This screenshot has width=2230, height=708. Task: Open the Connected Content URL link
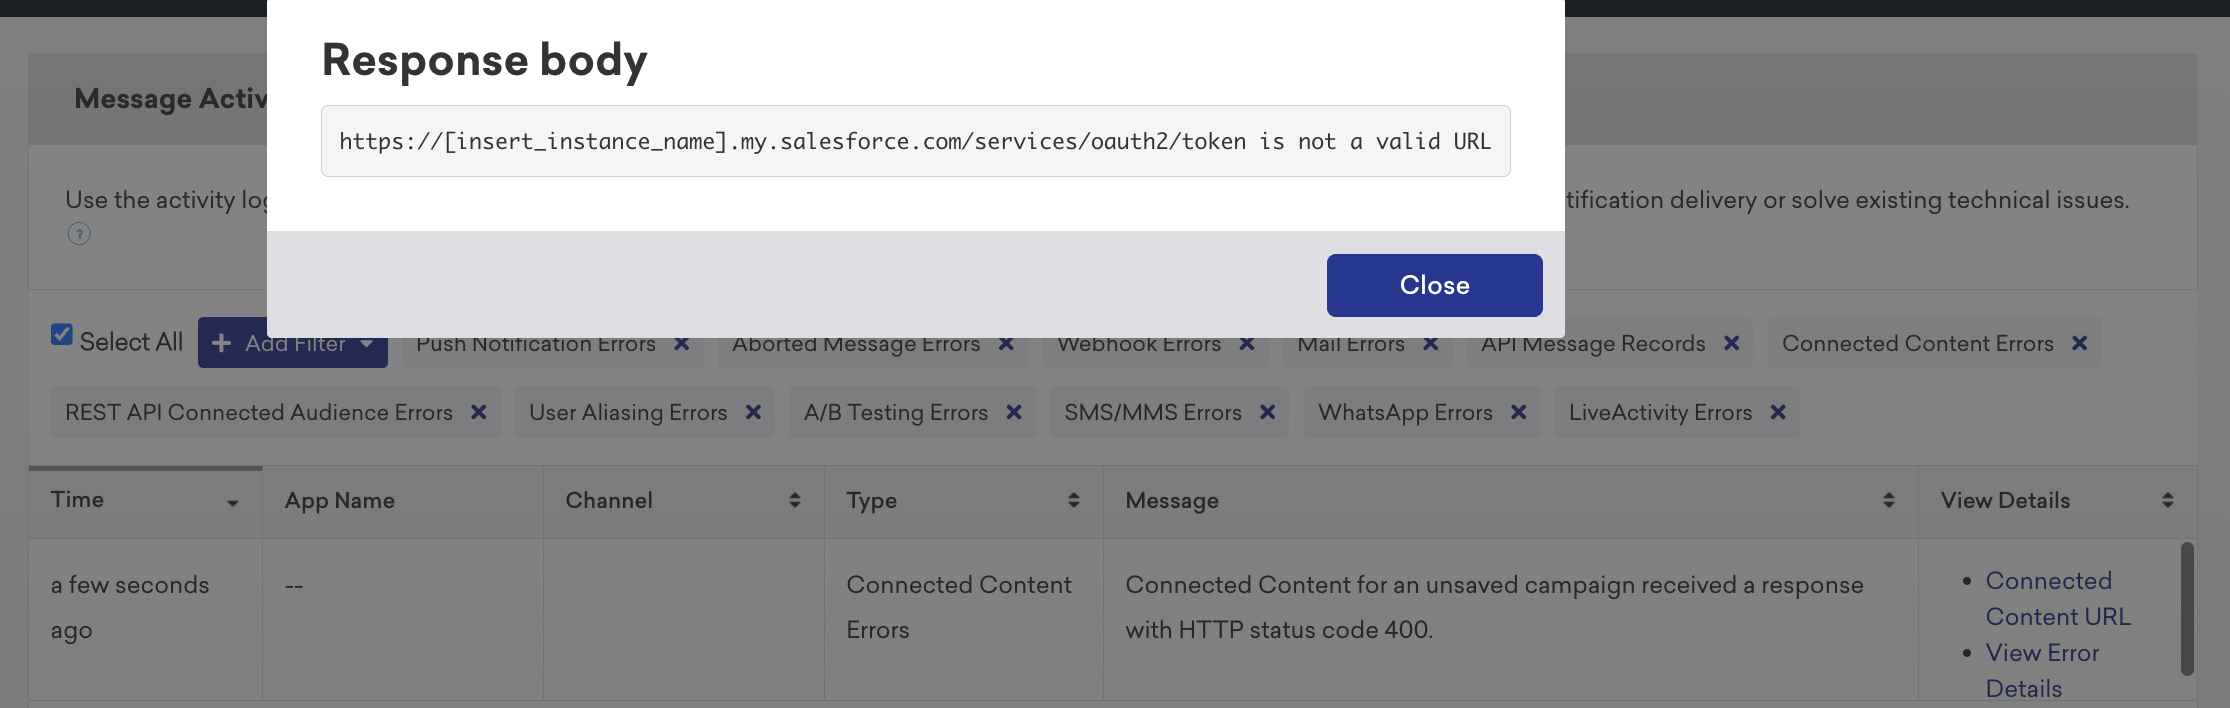point(2058,599)
